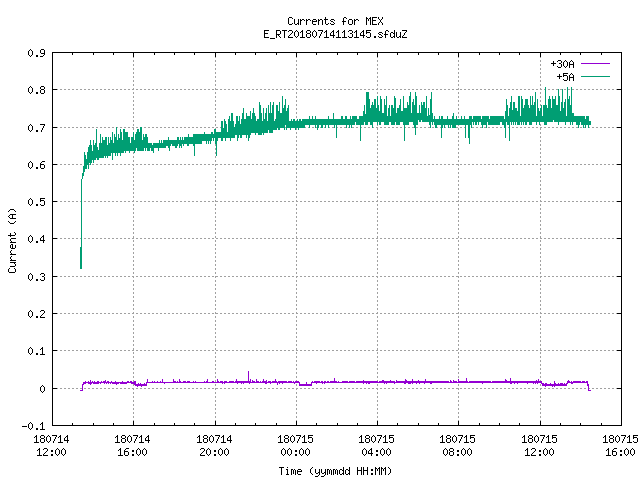Image resolution: width=640 pixels, height=480 pixels.
Task: Click the 'Time (yymmdd HH:MM)' x-axis label
Action: [335, 471]
